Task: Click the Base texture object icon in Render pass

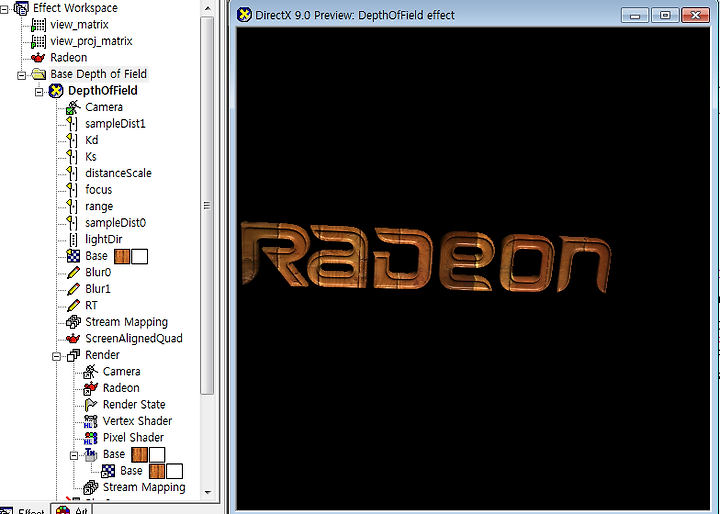Action: pyautogui.click(x=91, y=455)
